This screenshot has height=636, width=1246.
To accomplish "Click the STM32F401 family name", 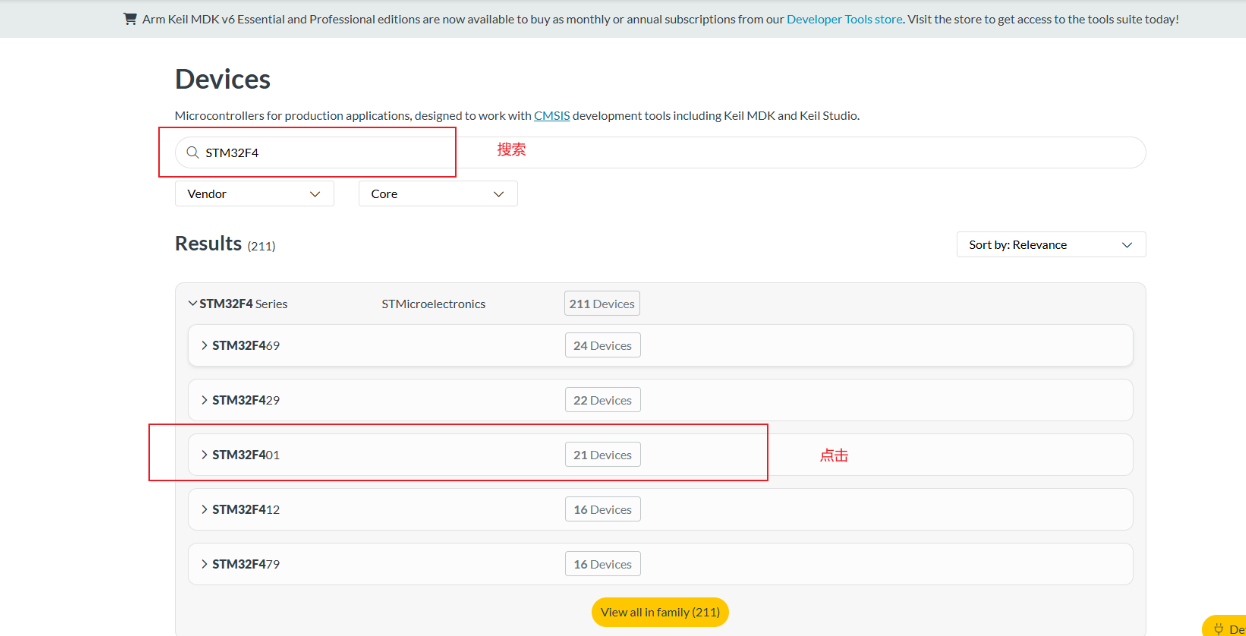I will tap(246, 455).
